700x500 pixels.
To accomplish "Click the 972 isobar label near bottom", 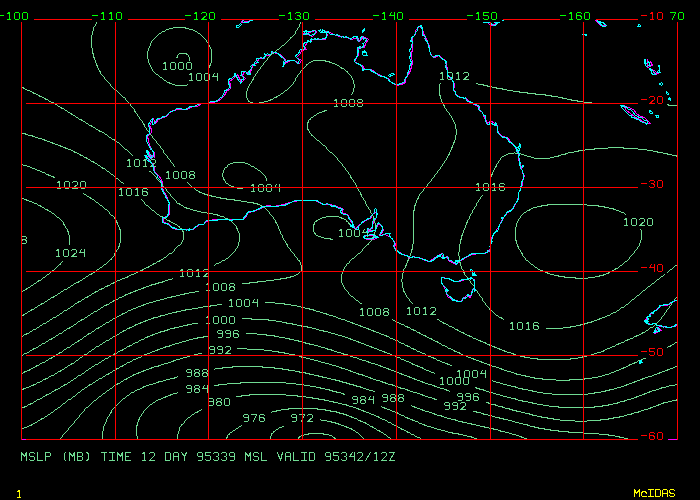I will [301, 417].
